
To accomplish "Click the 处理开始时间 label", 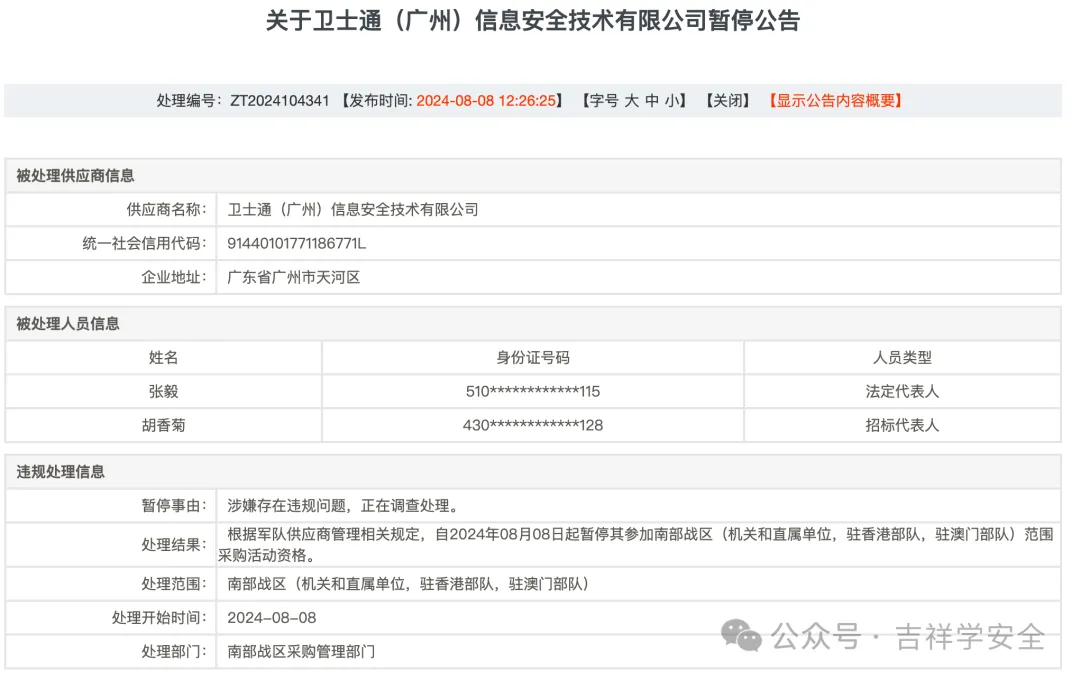I will pyautogui.click(x=159, y=618).
